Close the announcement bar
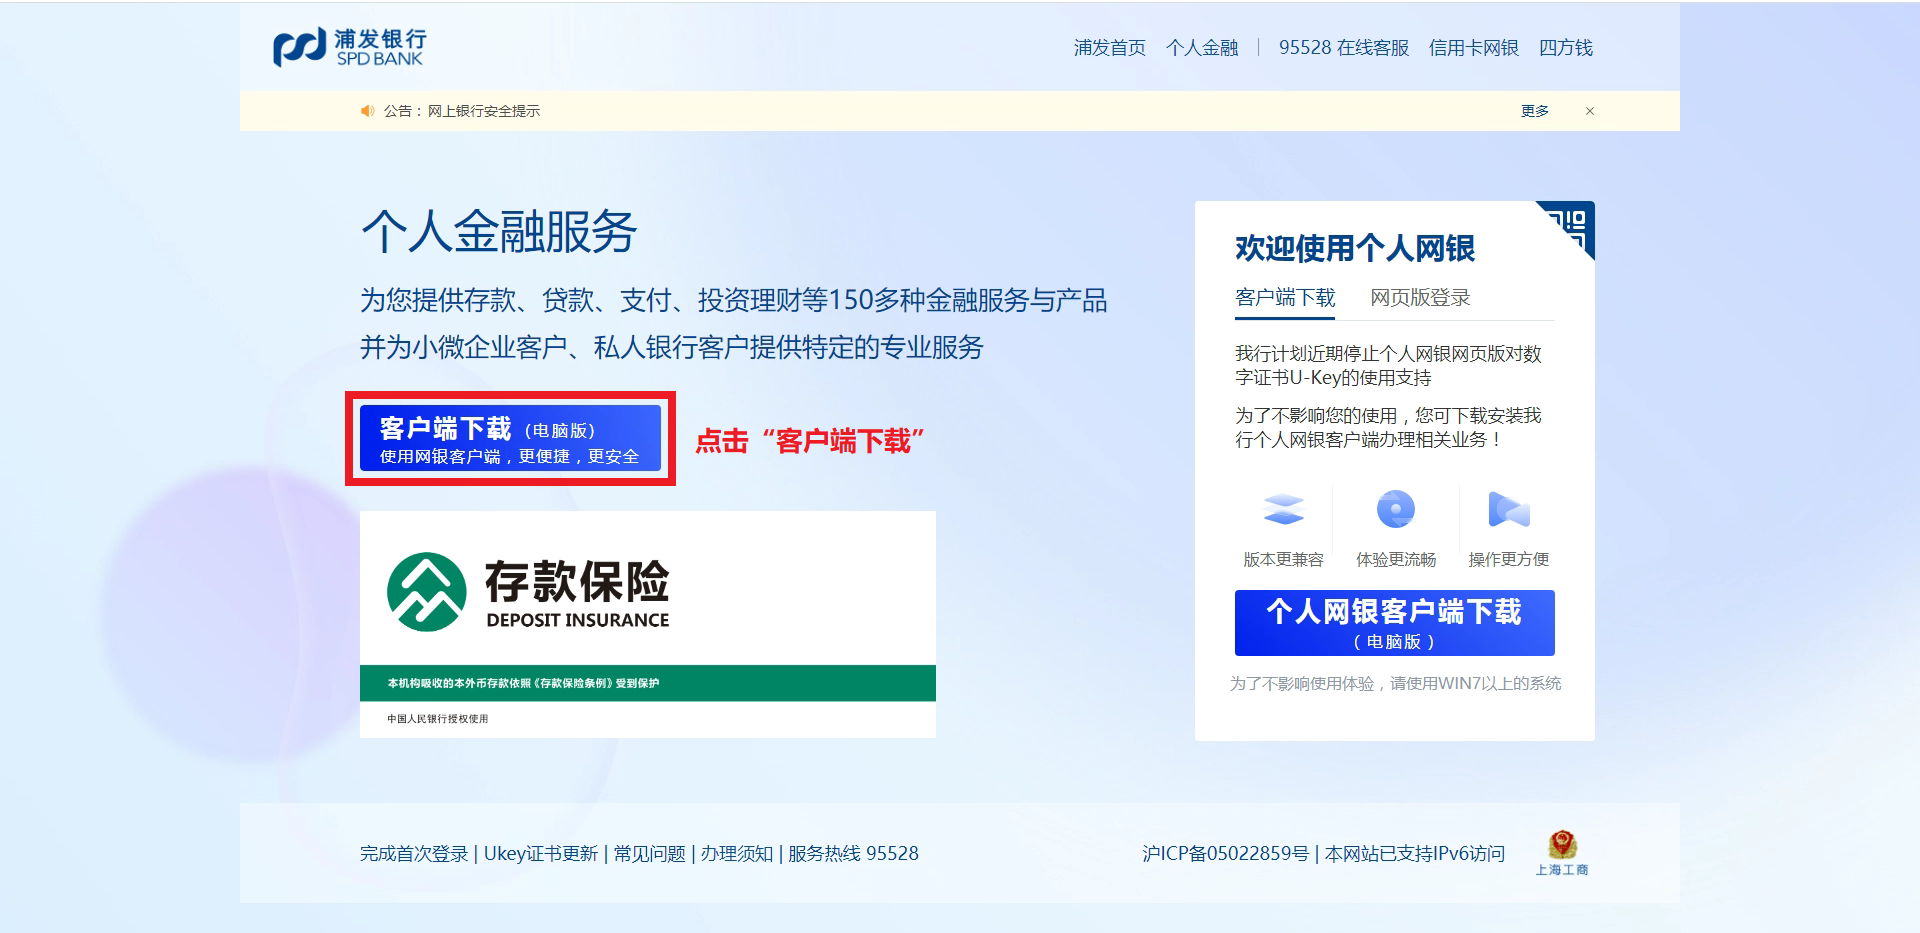The height and width of the screenshot is (933, 1920). click(x=1590, y=111)
